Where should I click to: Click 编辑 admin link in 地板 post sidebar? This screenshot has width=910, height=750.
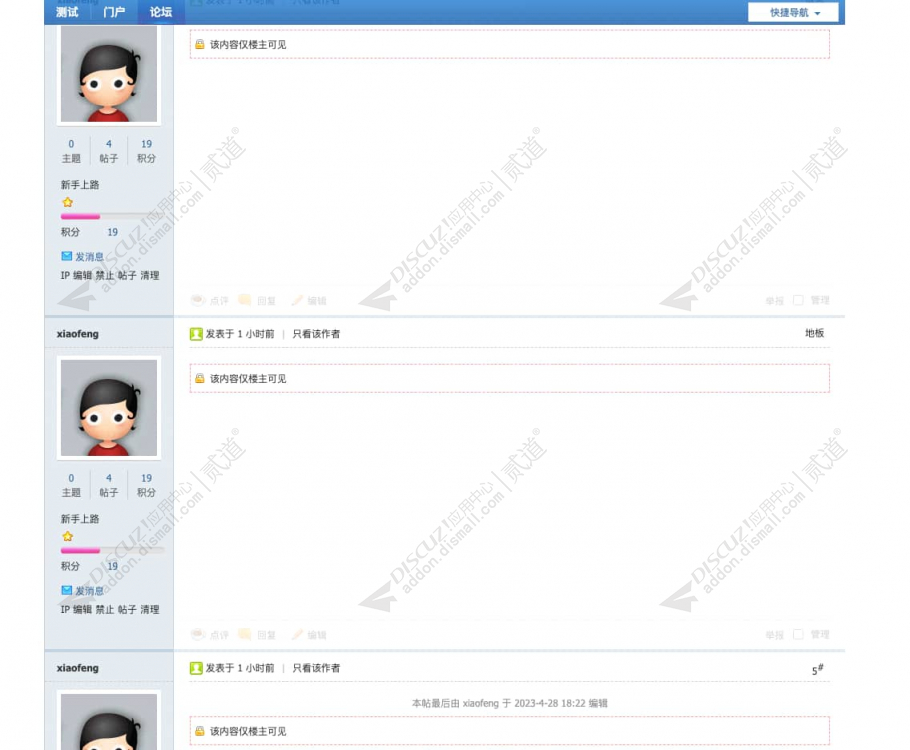pos(82,610)
